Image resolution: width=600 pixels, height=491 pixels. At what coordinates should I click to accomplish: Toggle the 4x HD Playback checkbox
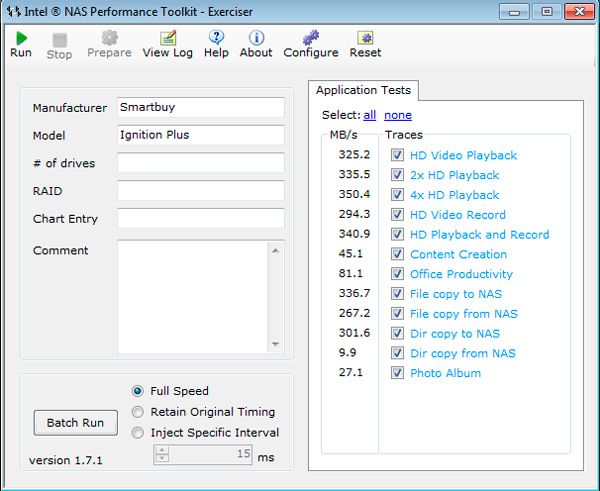397,195
